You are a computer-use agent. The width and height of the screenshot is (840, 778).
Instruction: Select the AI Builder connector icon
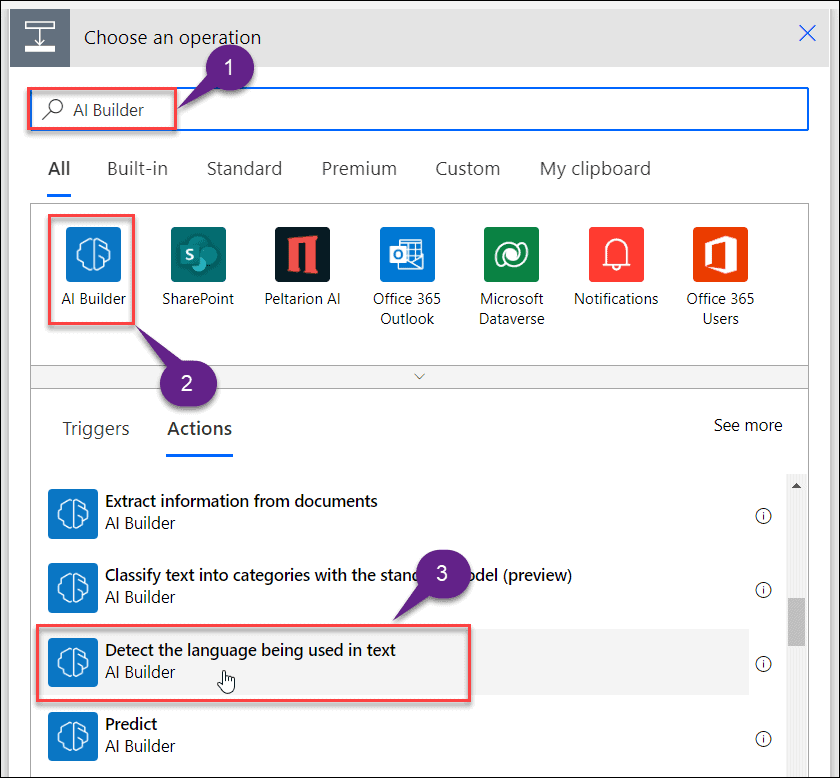click(93, 254)
